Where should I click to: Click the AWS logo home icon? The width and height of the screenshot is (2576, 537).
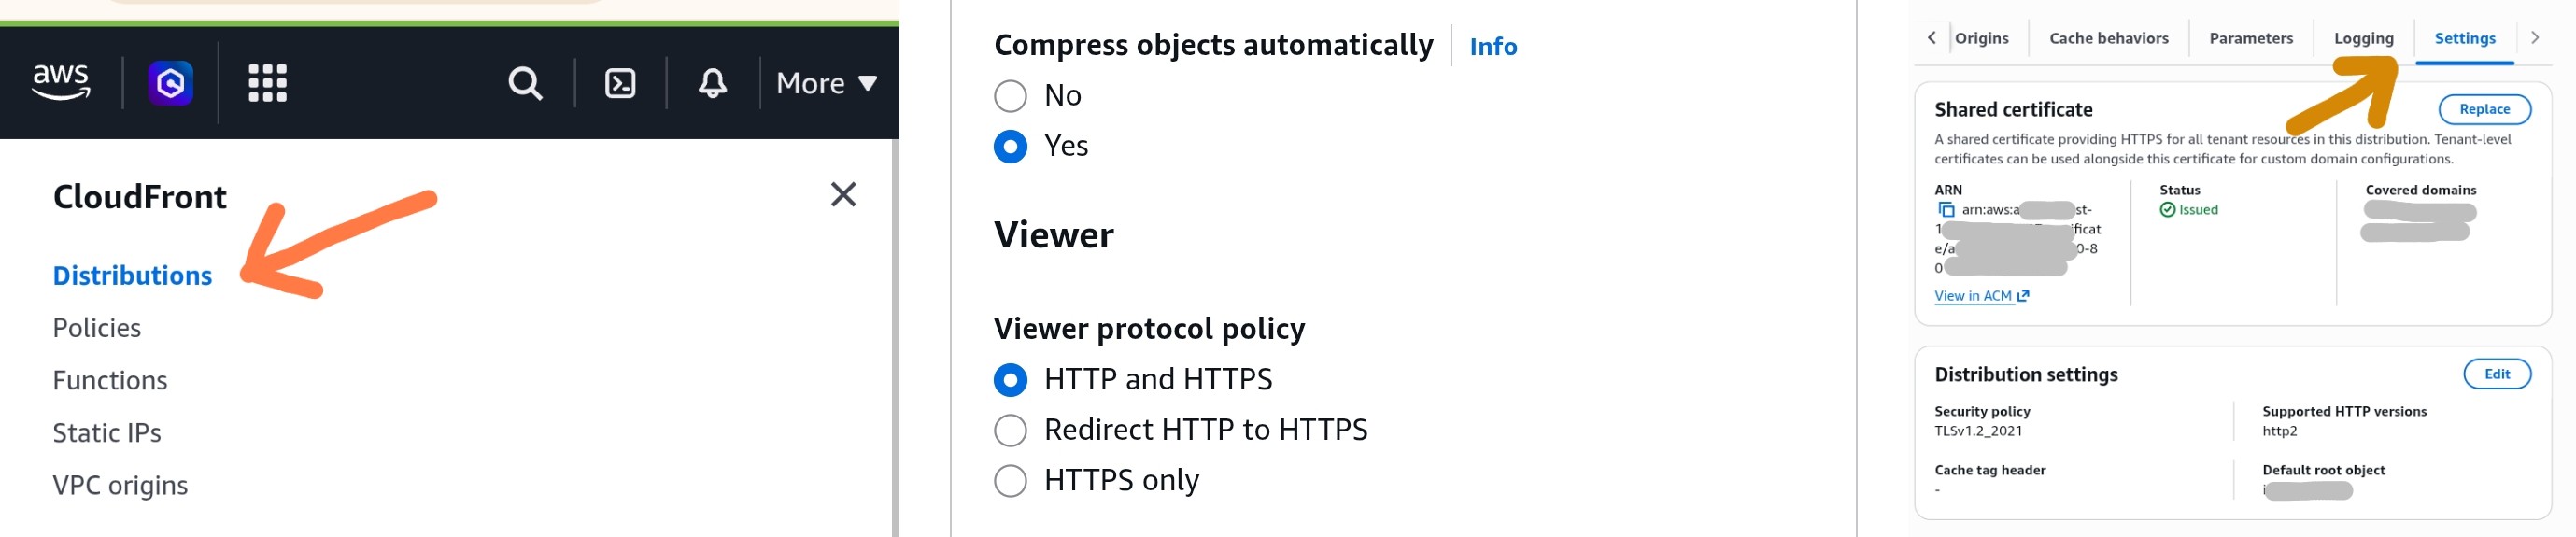[x=61, y=82]
